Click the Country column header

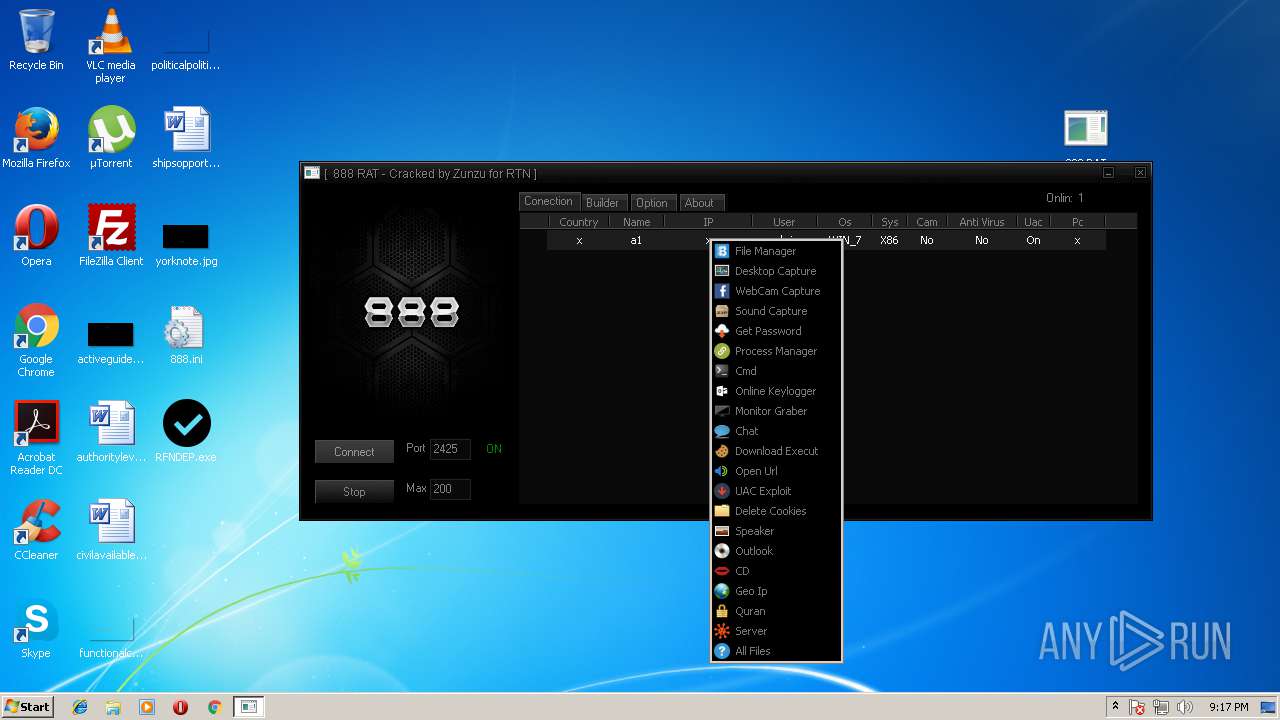[x=578, y=222]
